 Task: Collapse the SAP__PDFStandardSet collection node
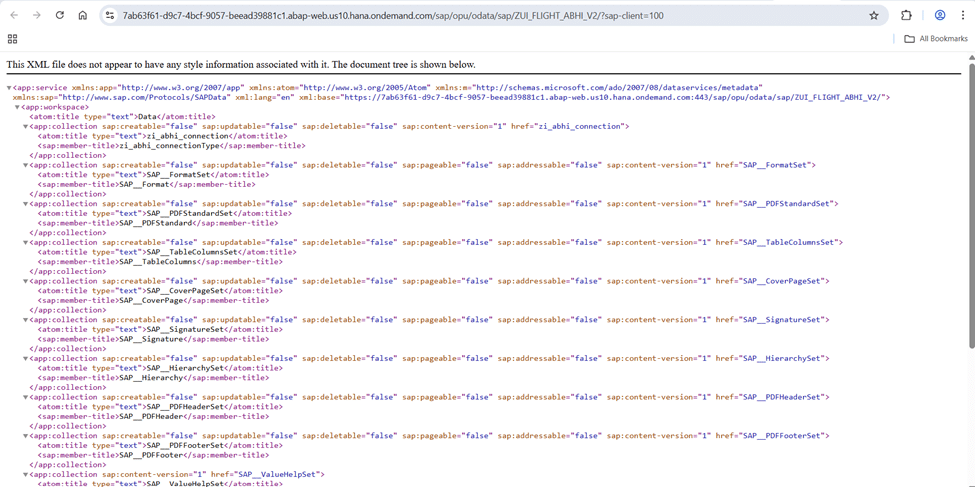click(x=26, y=204)
